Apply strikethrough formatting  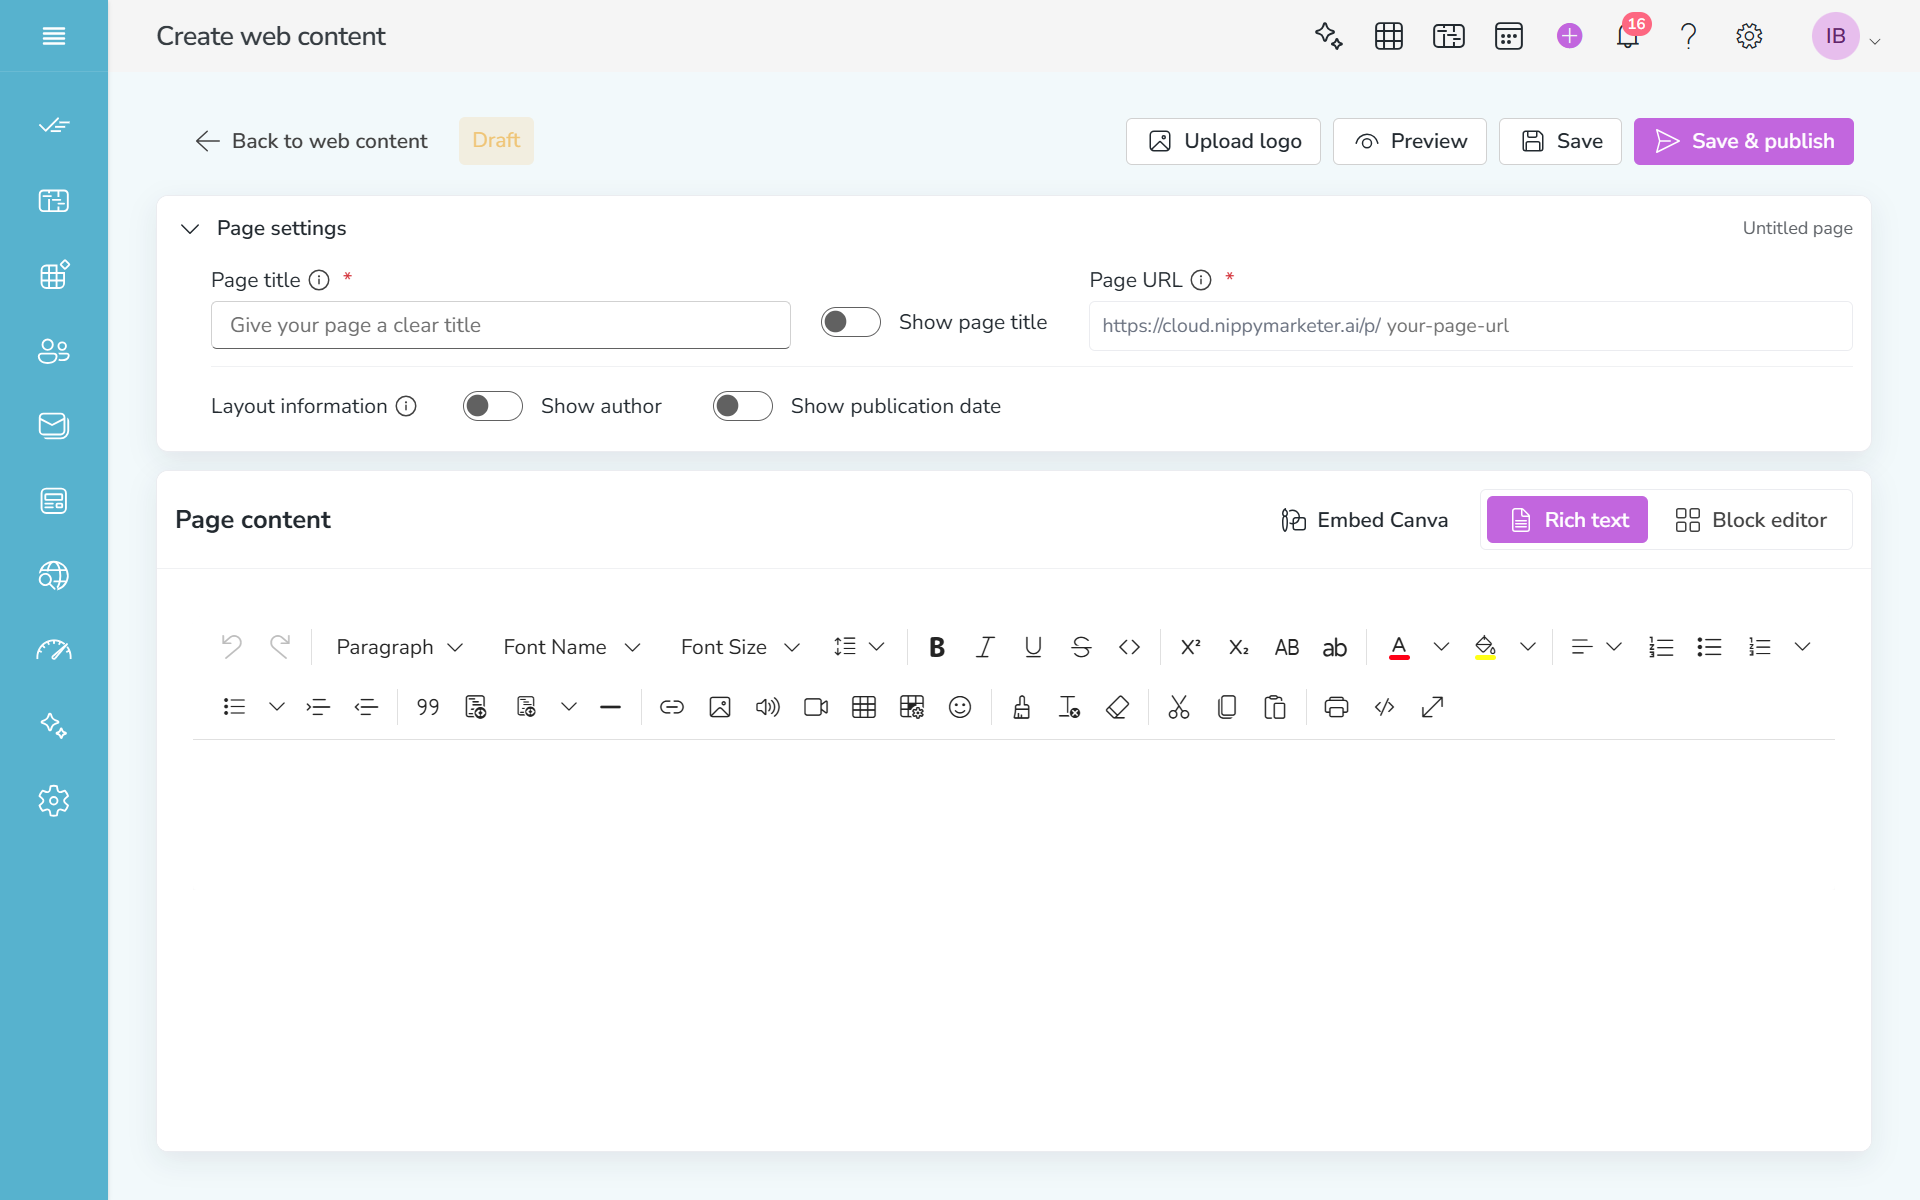1081,647
